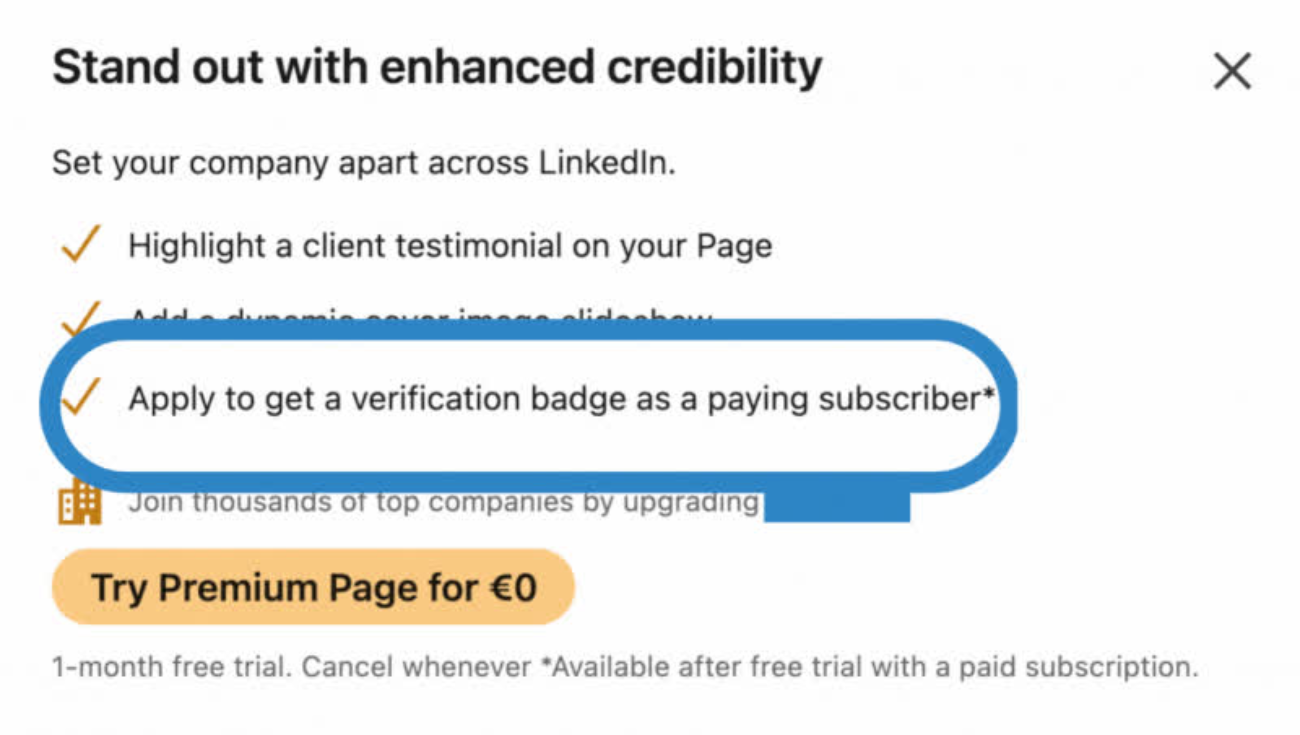Click the Try Premium Page for €0 button

pos(313,587)
